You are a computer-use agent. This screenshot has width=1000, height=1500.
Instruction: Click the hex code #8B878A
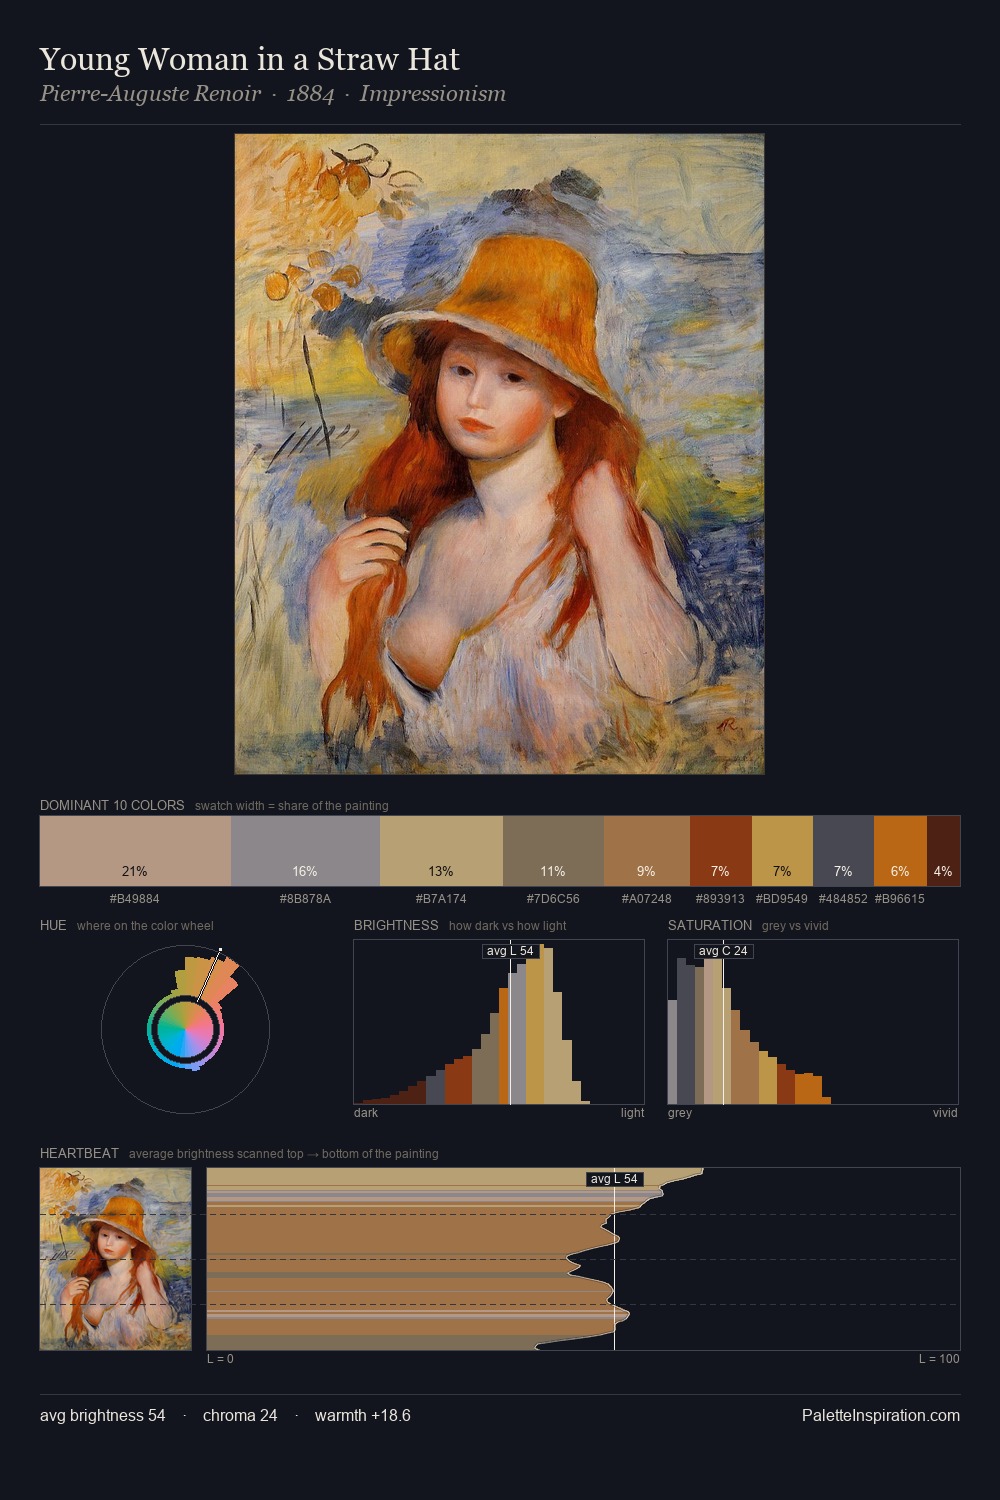[x=305, y=899]
